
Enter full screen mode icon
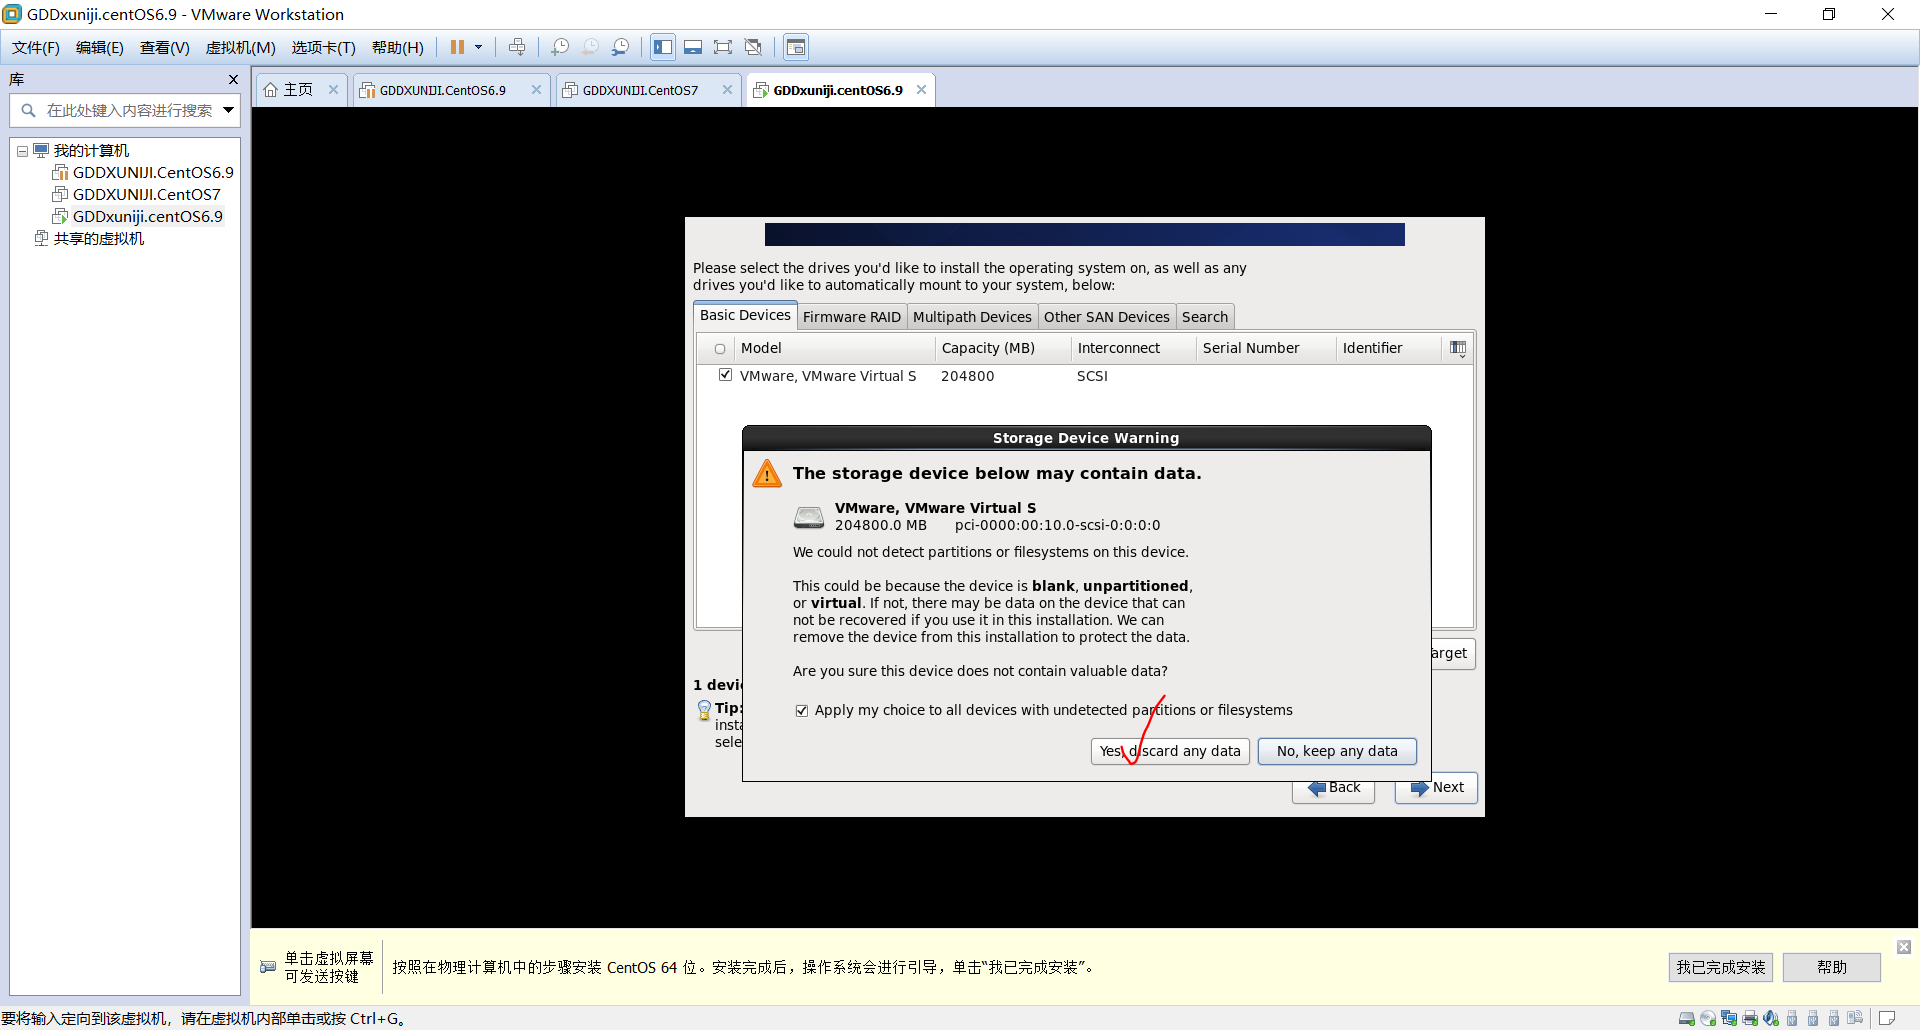tap(723, 47)
